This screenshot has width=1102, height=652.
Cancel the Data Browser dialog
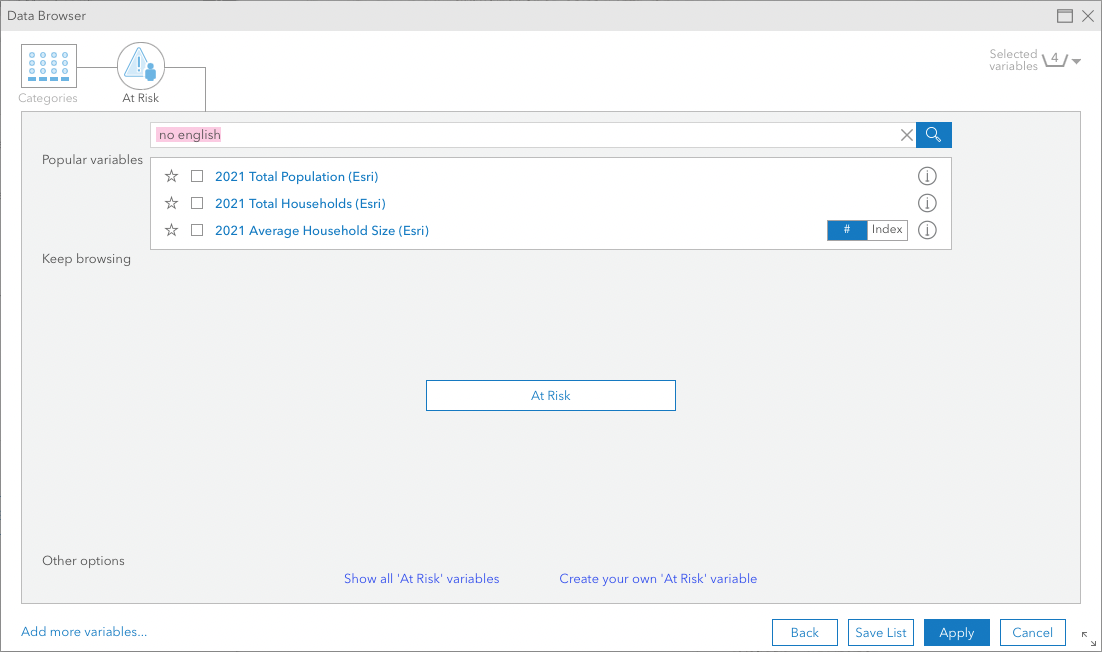(1032, 632)
